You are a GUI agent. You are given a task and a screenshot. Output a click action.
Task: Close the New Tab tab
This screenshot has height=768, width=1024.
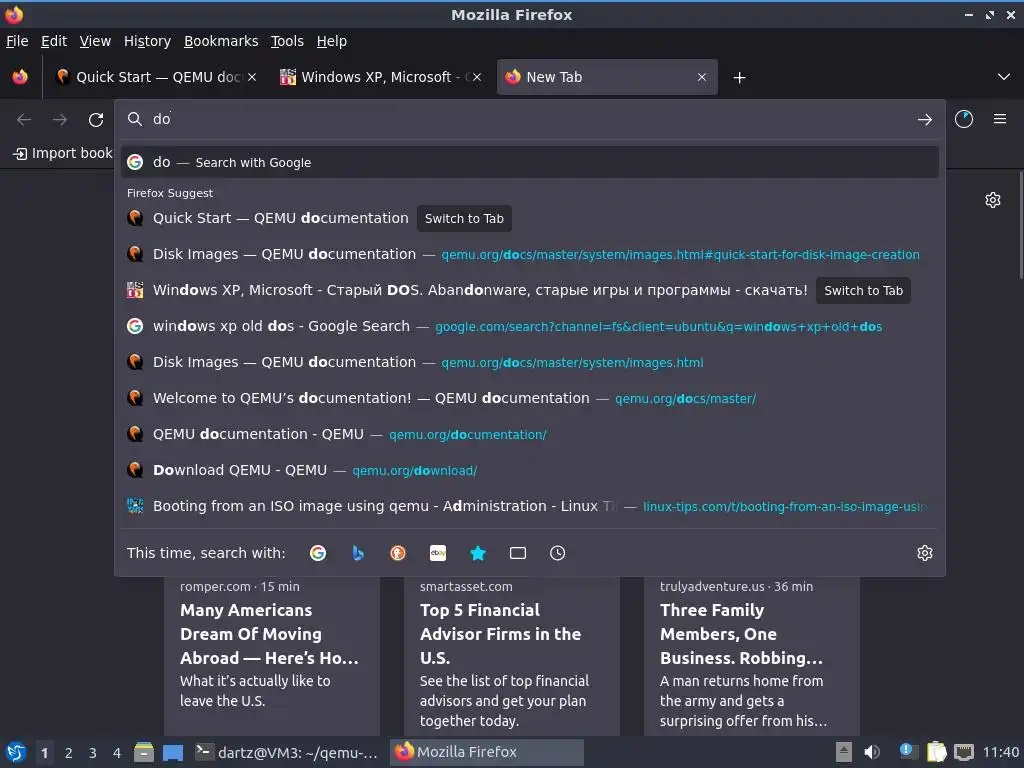click(x=701, y=77)
